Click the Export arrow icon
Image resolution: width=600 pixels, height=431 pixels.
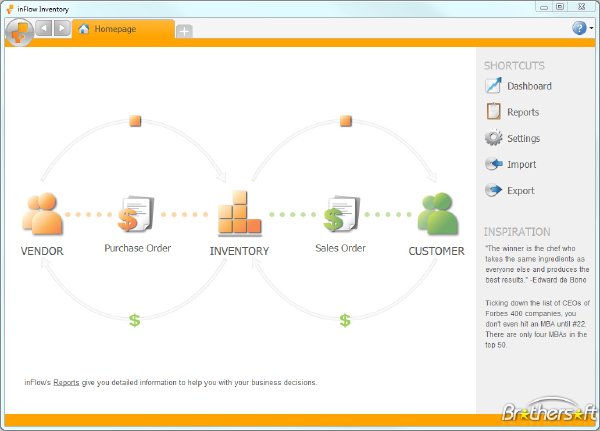coord(494,190)
